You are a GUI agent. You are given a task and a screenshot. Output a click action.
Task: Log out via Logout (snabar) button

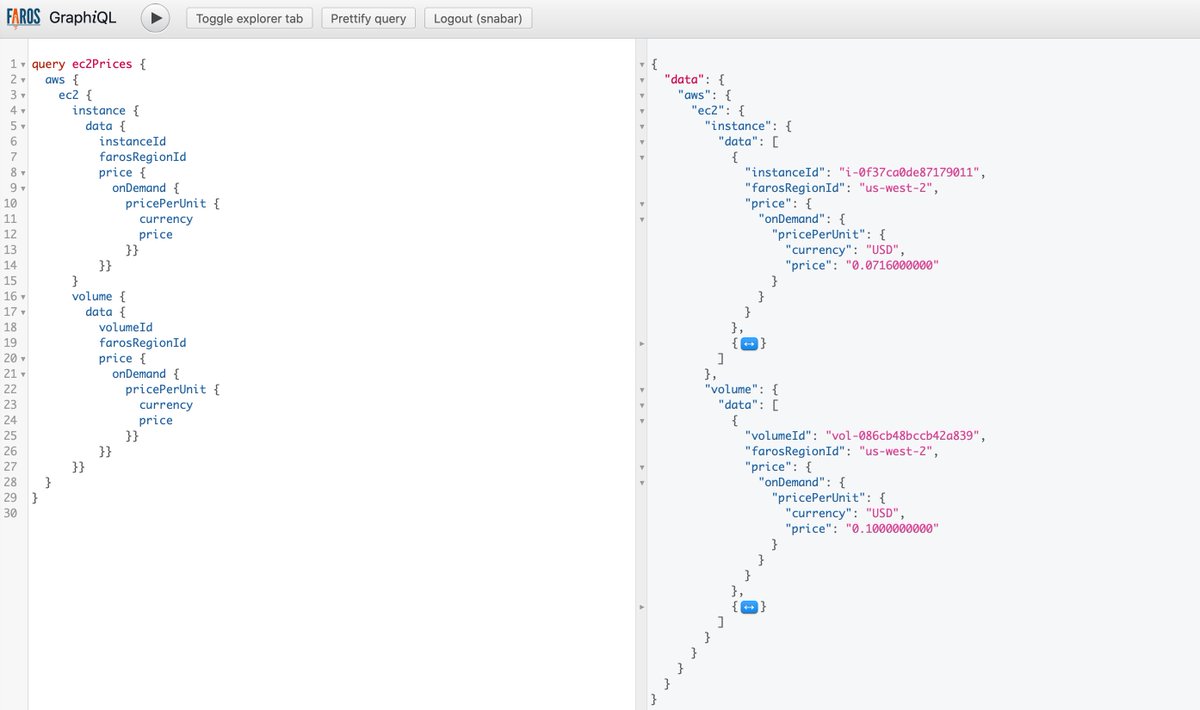479,18
